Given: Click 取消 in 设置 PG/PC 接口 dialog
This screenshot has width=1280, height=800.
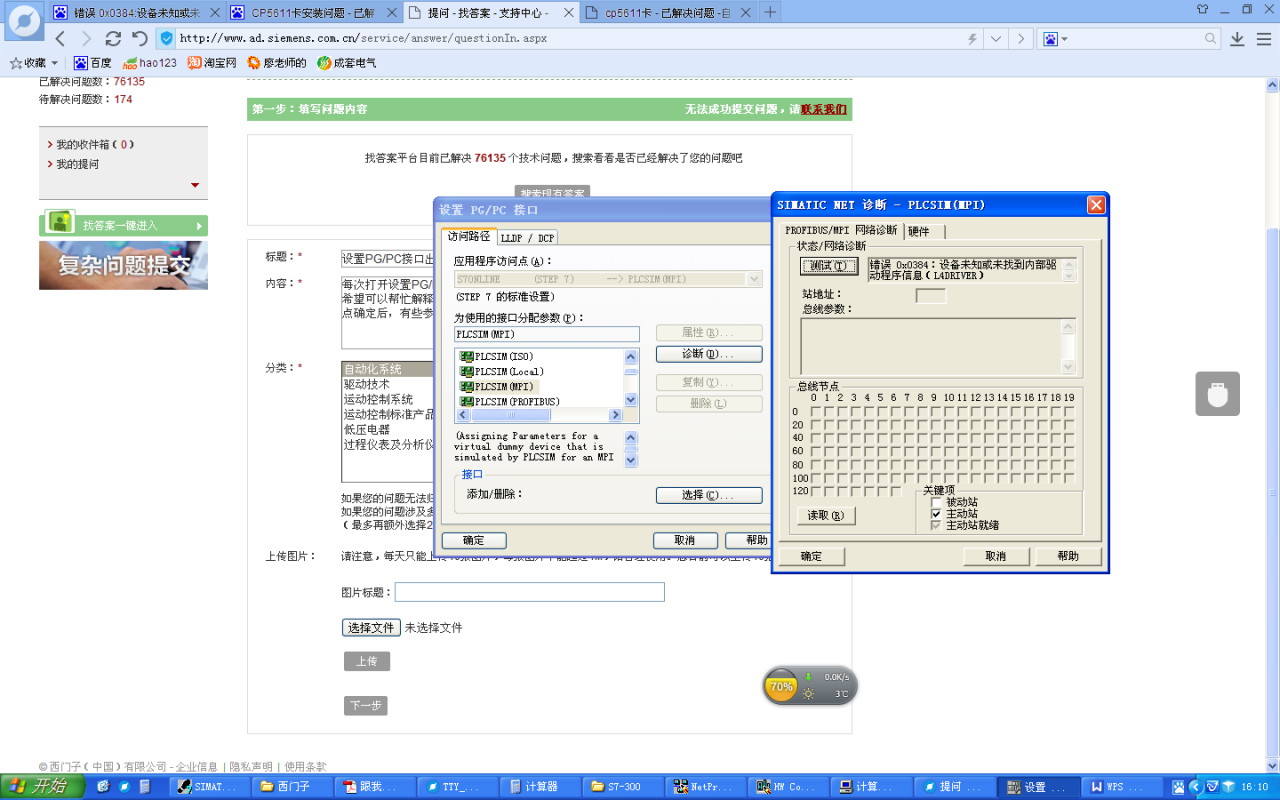Looking at the screenshot, I should point(686,540).
